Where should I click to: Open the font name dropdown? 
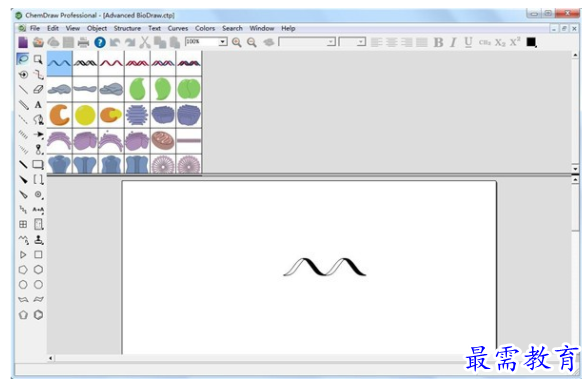tap(331, 42)
